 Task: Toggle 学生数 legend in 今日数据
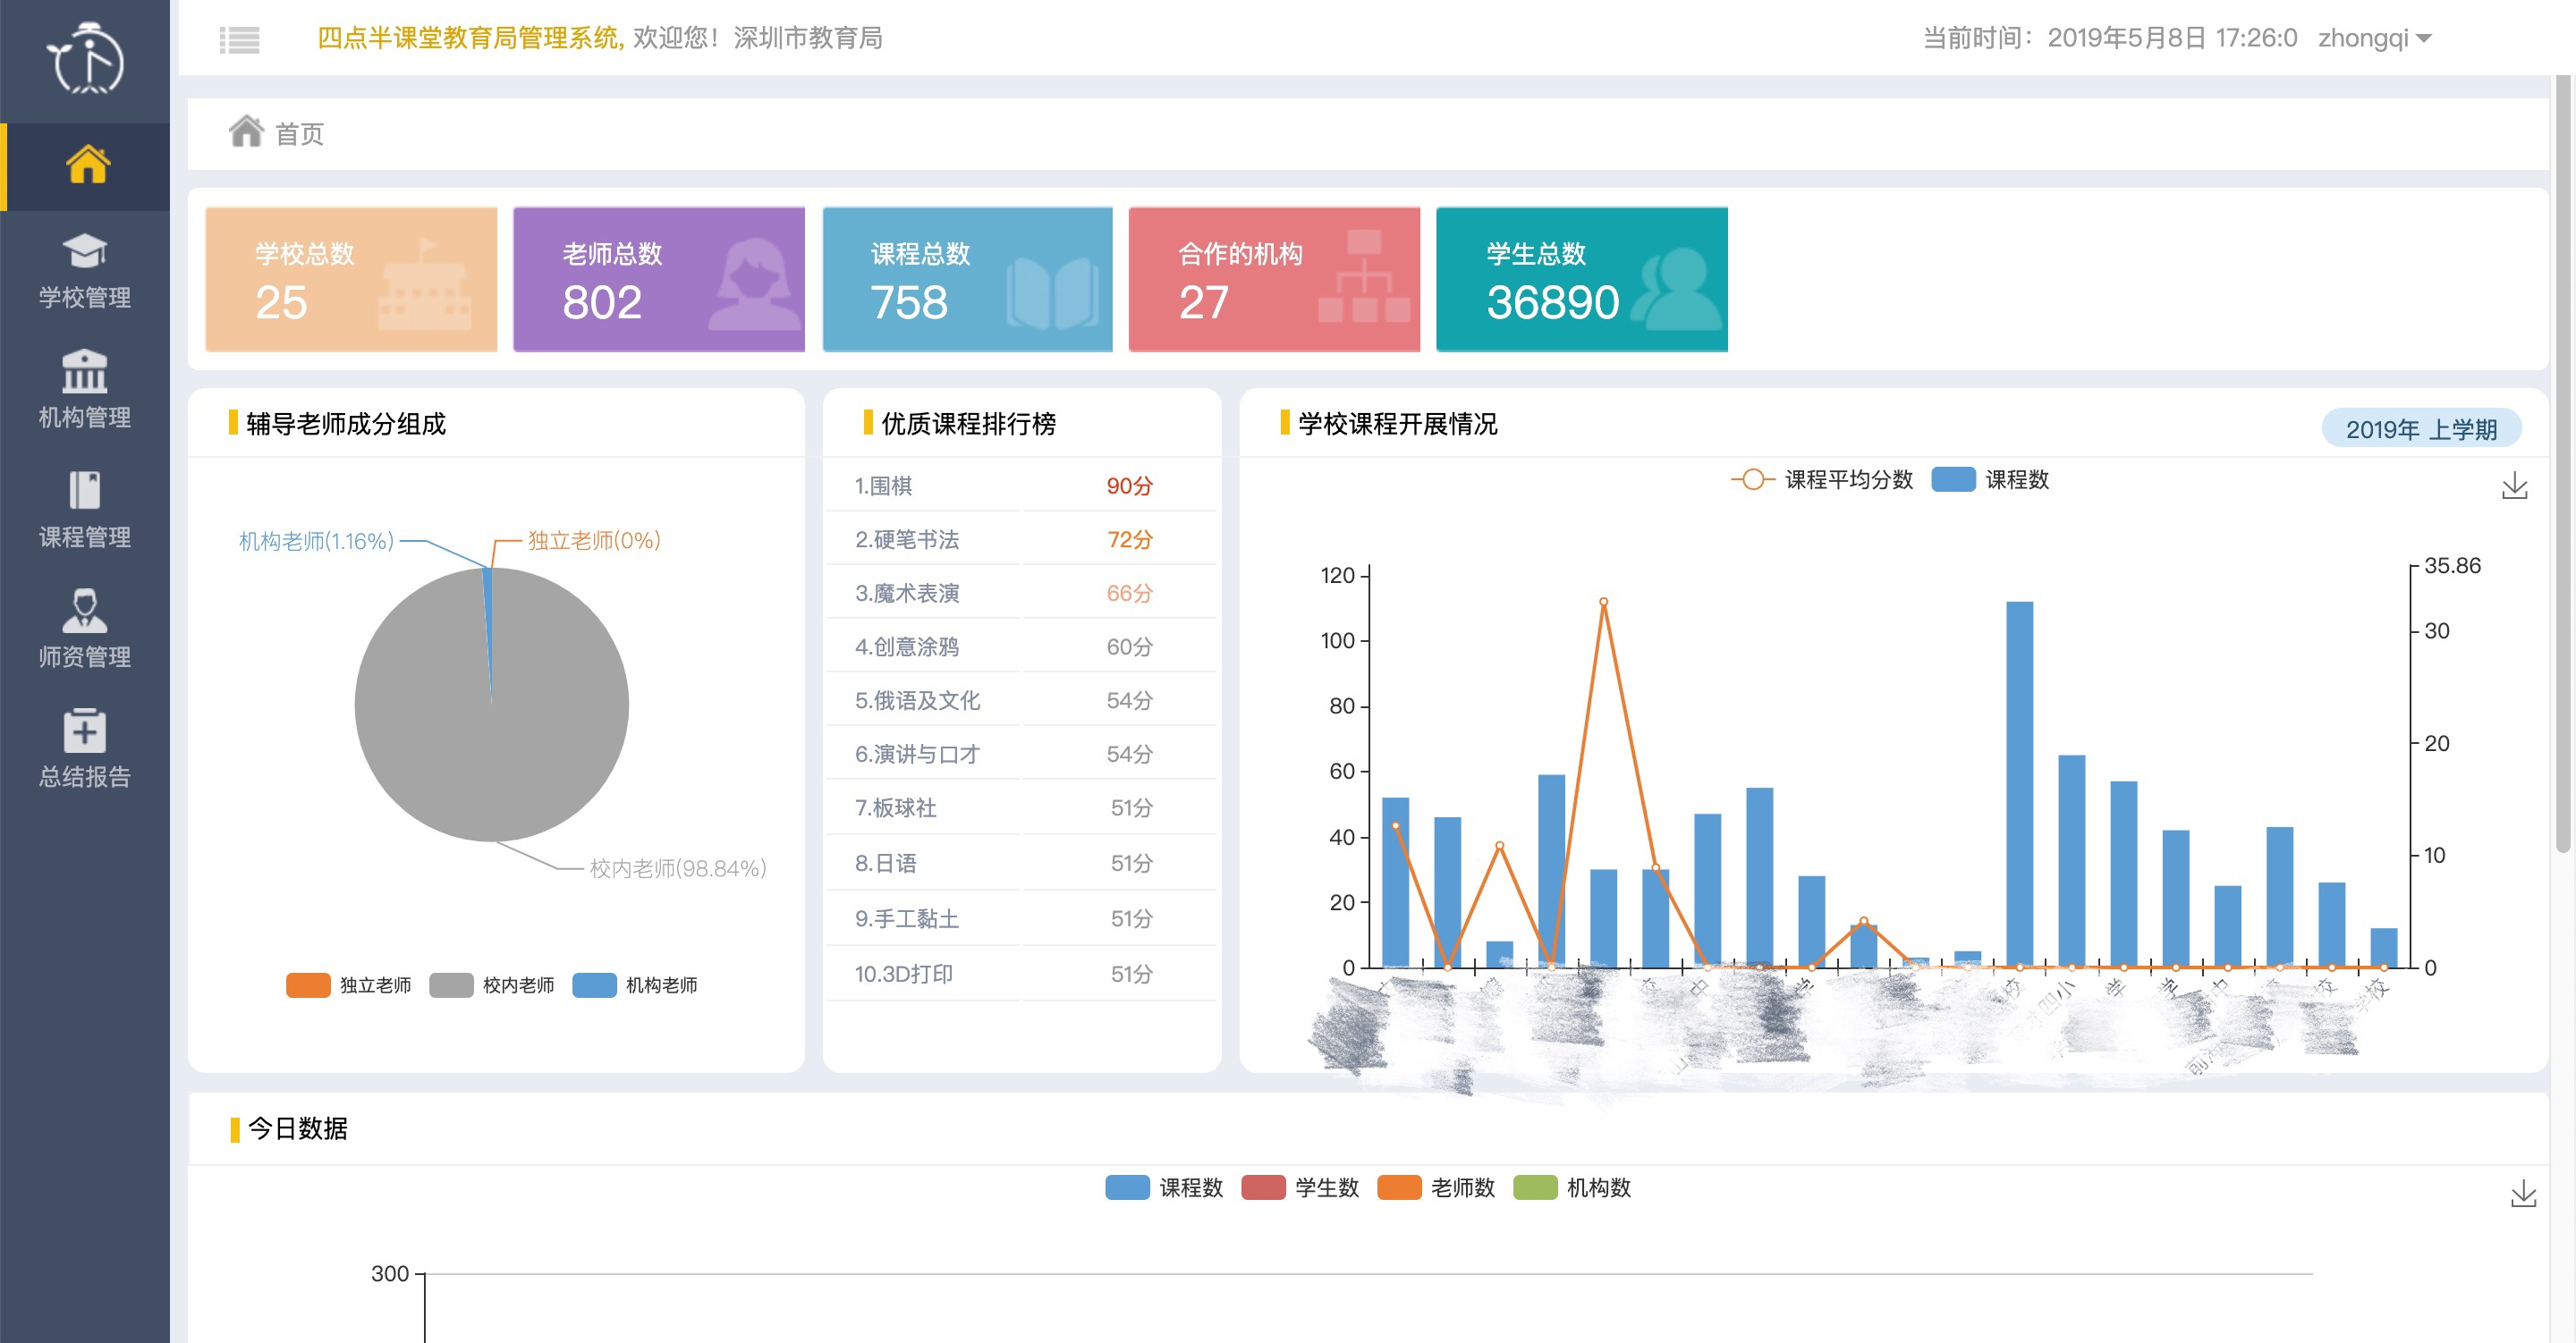[x=1300, y=1188]
